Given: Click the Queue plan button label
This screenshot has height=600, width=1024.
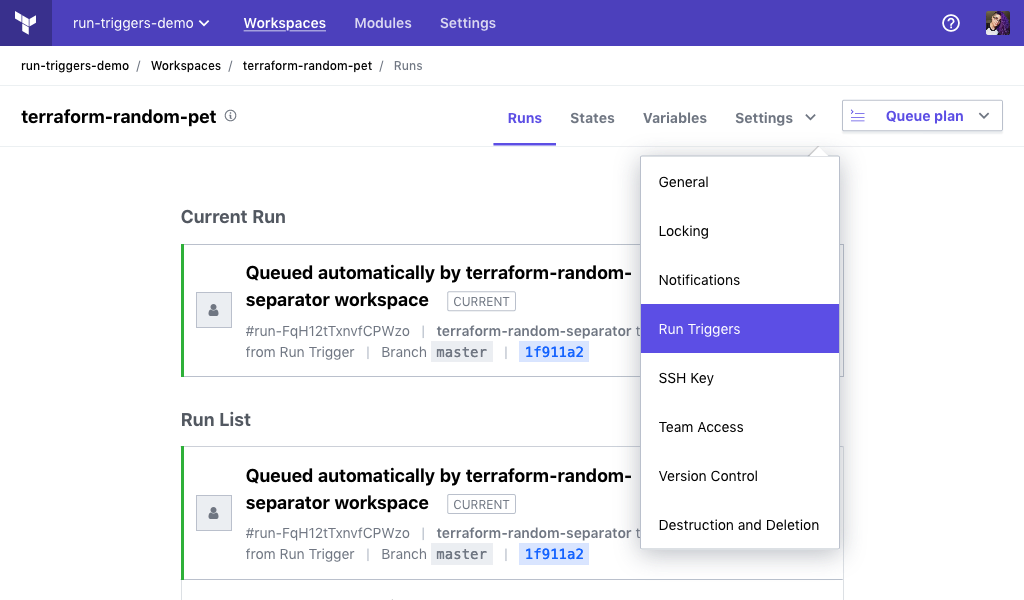Looking at the screenshot, I should click(x=924, y=116).
